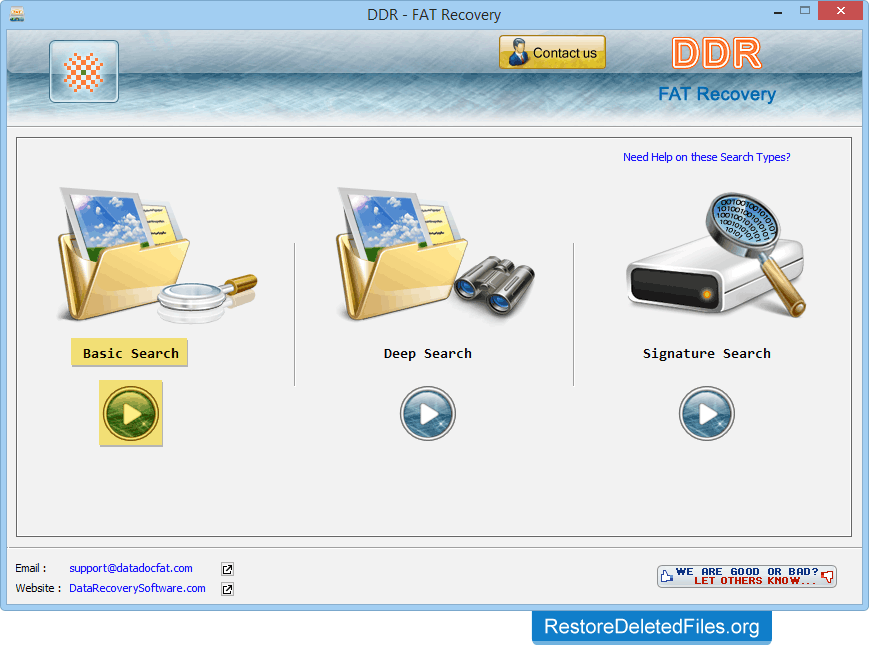Click the title bar application icon
The width and height of the screenshot is (869, 645).
[x=17, y=14]
